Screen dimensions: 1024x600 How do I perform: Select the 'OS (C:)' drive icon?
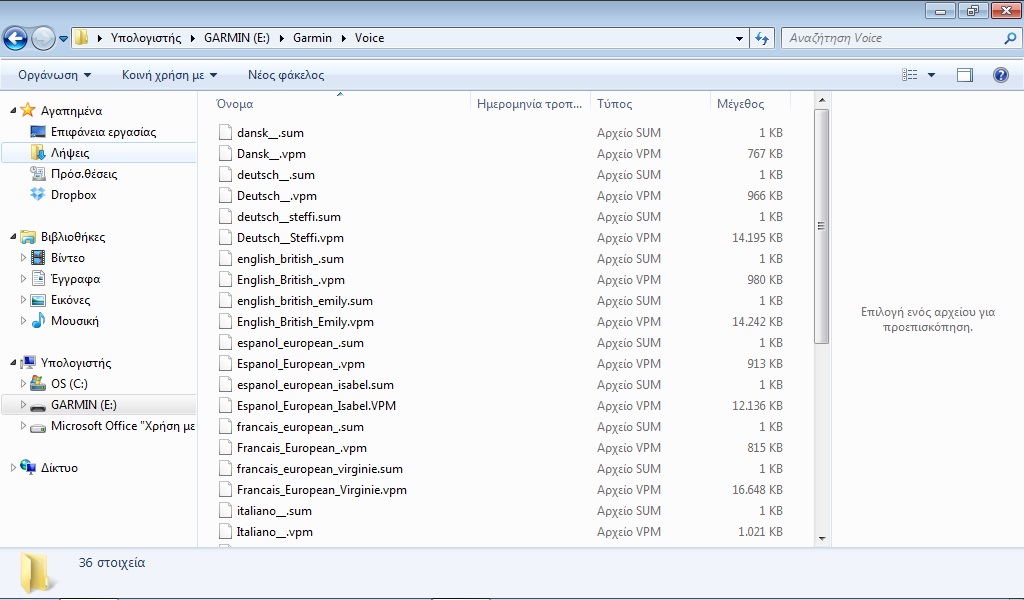(39, 384)
